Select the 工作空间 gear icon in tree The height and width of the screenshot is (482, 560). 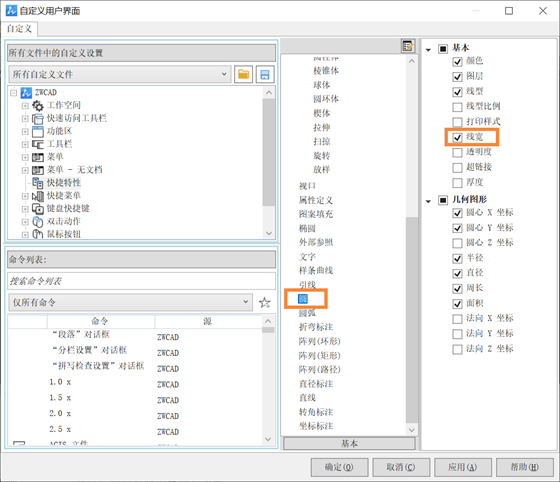pos(38,106)
